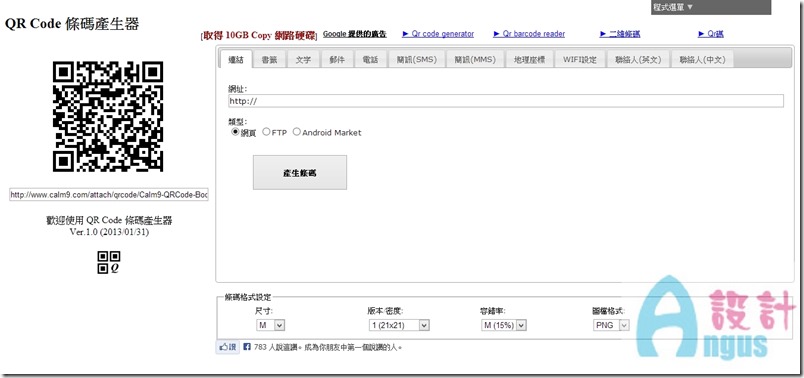Screen dimensions: 804x378
Task: Open the Qr碼 ad link
Action: [711, 34]
